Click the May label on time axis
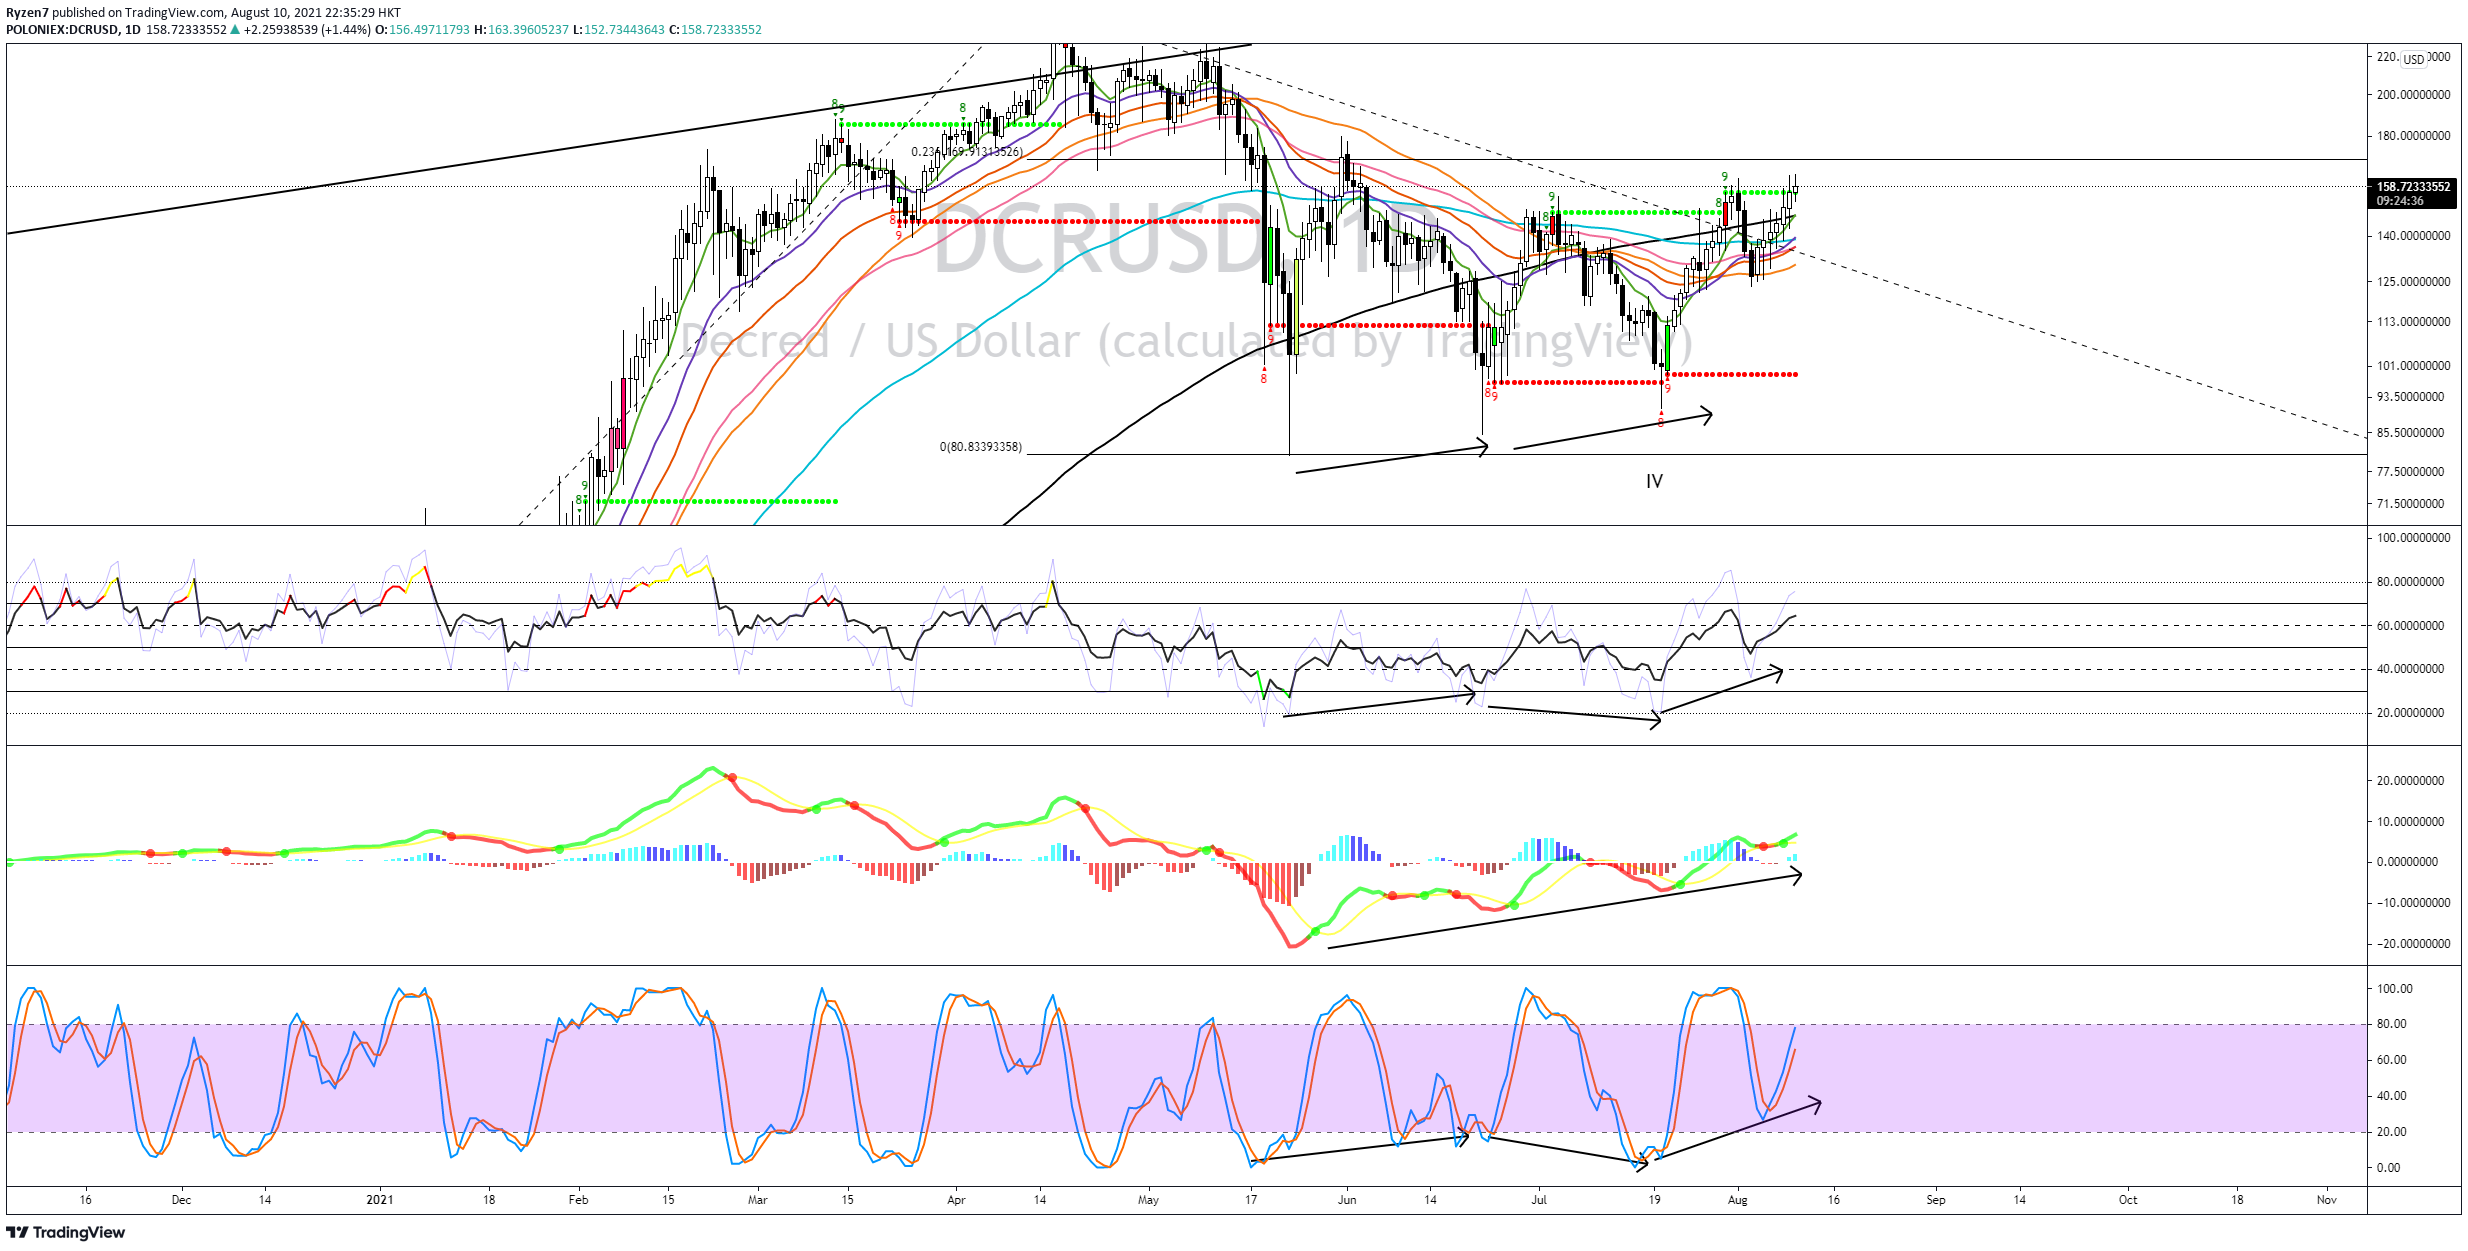This screenshot has width=2468, height=1251. [x=1148, y=1200]
